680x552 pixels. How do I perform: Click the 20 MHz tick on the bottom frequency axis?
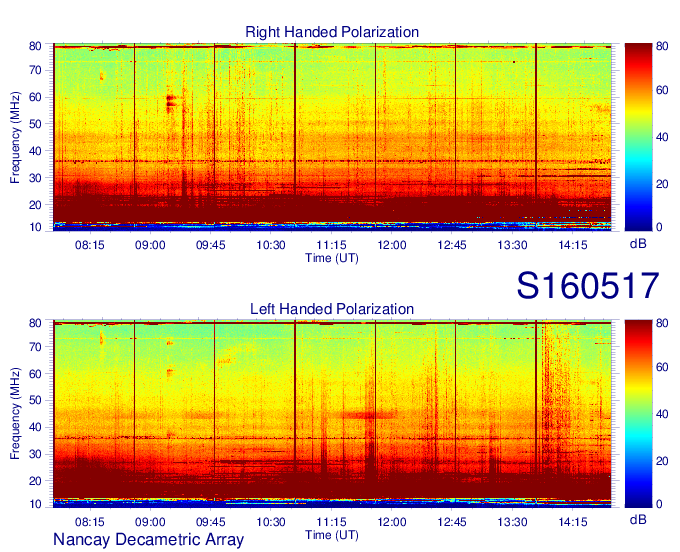click(35, 481)
